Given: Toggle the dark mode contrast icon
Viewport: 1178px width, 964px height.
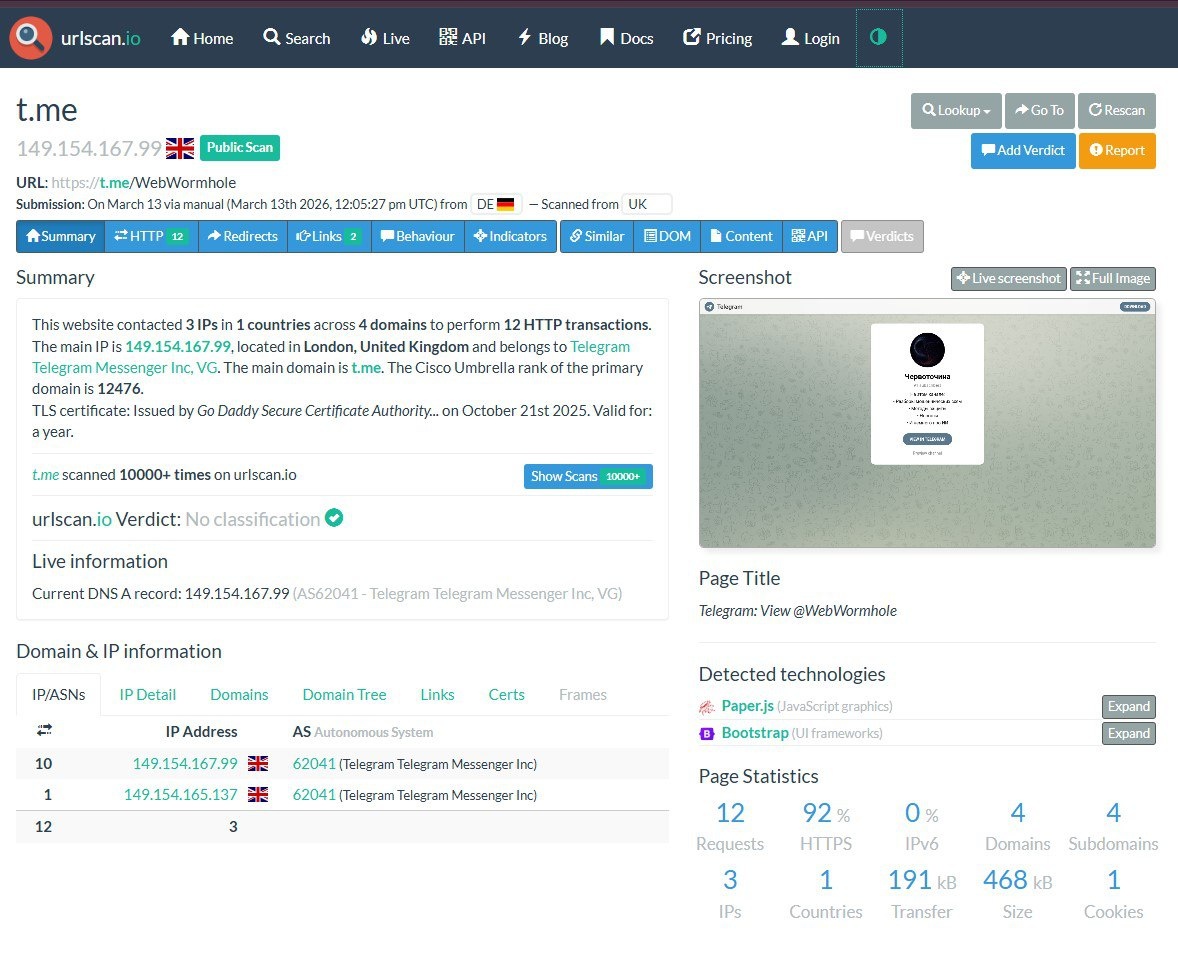Looking at the screenshot, I should coord(878,37).
